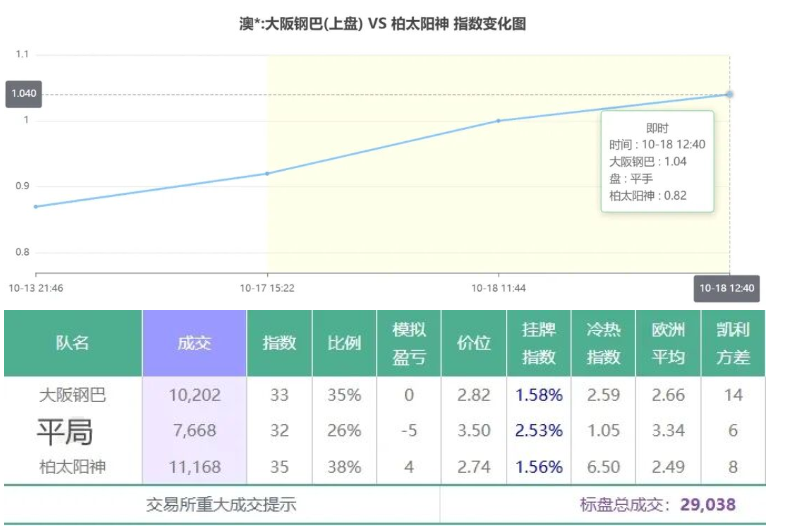Click the 挂牌指数 column header
800x526 pixels.
click(x=539, y=343)
